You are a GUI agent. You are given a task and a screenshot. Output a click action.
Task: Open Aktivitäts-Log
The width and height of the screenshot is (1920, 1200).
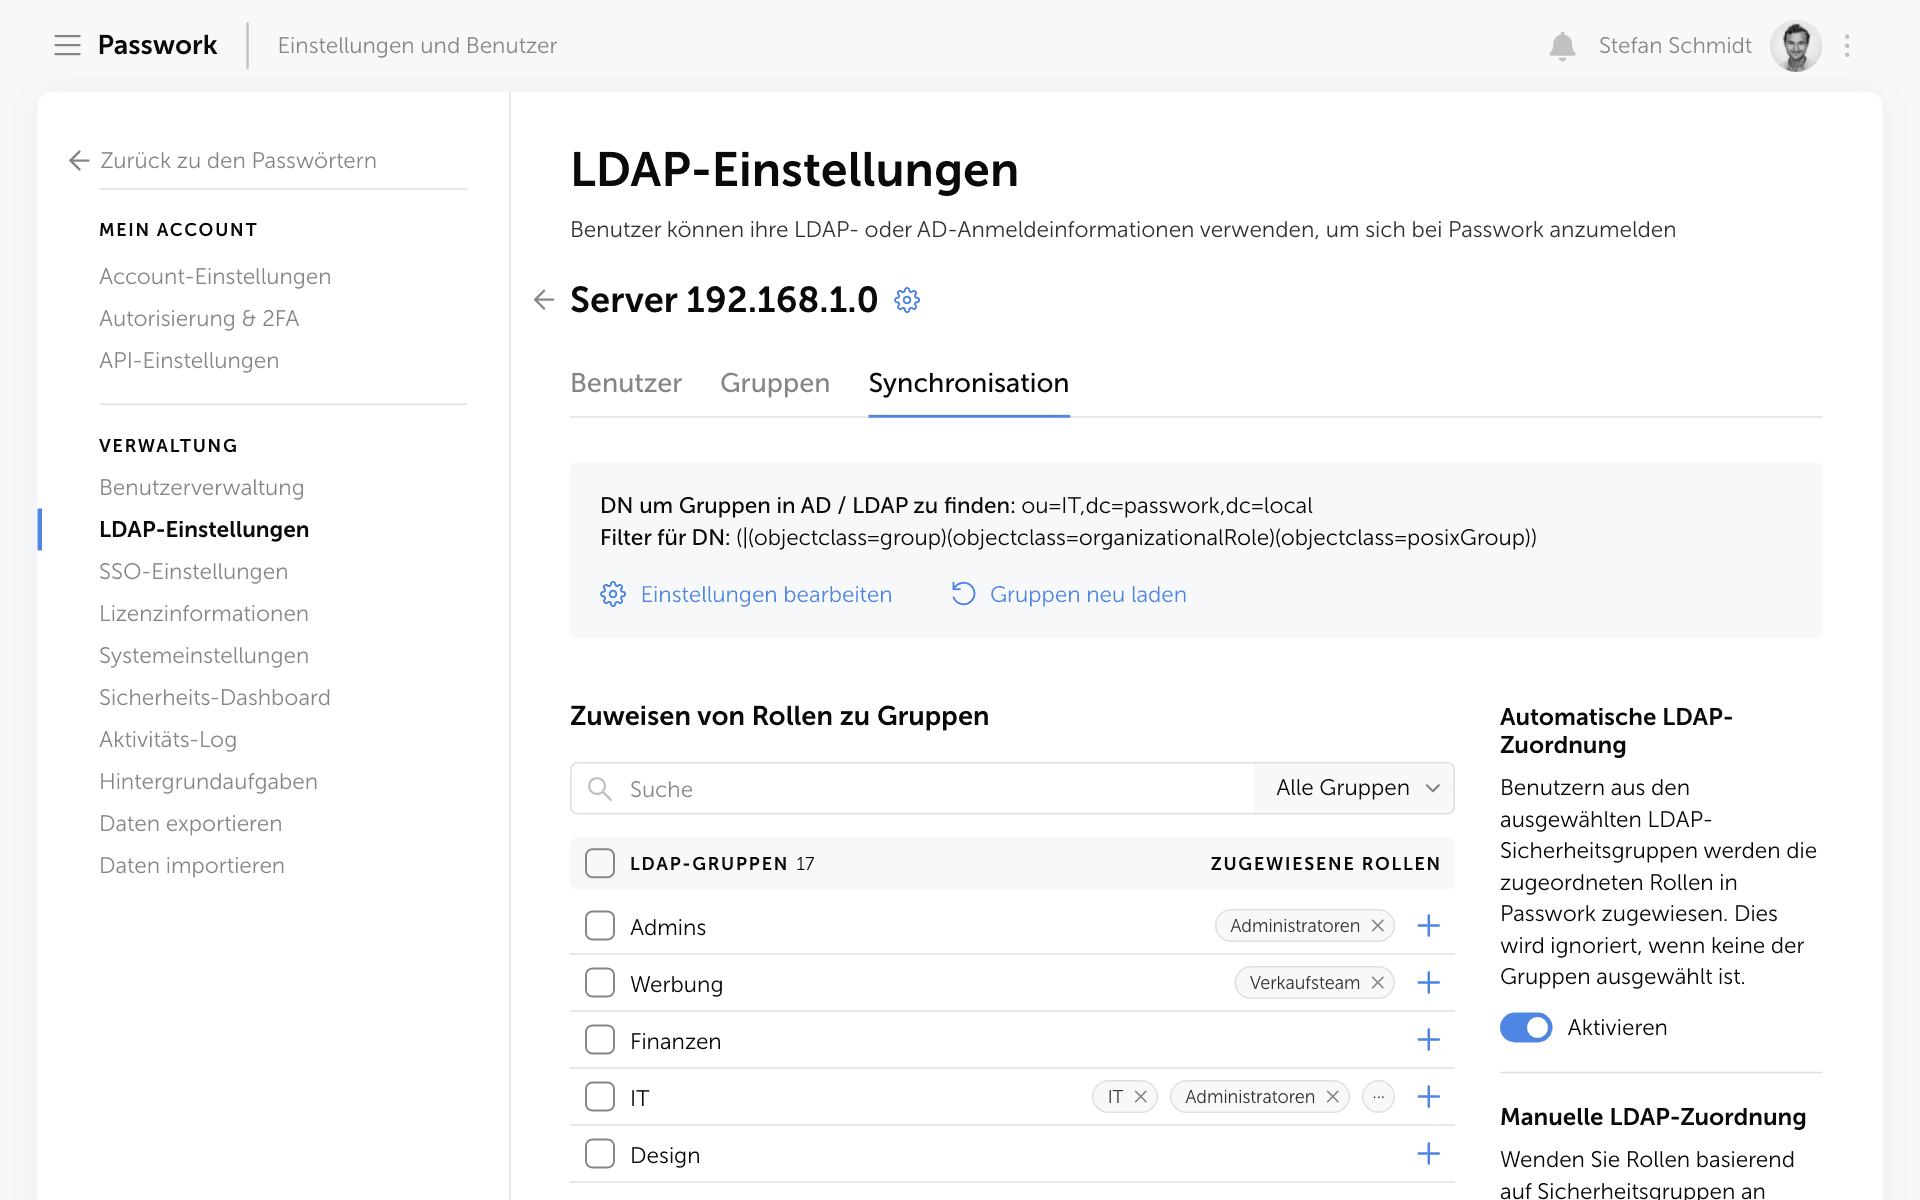(x=168, y=739)
